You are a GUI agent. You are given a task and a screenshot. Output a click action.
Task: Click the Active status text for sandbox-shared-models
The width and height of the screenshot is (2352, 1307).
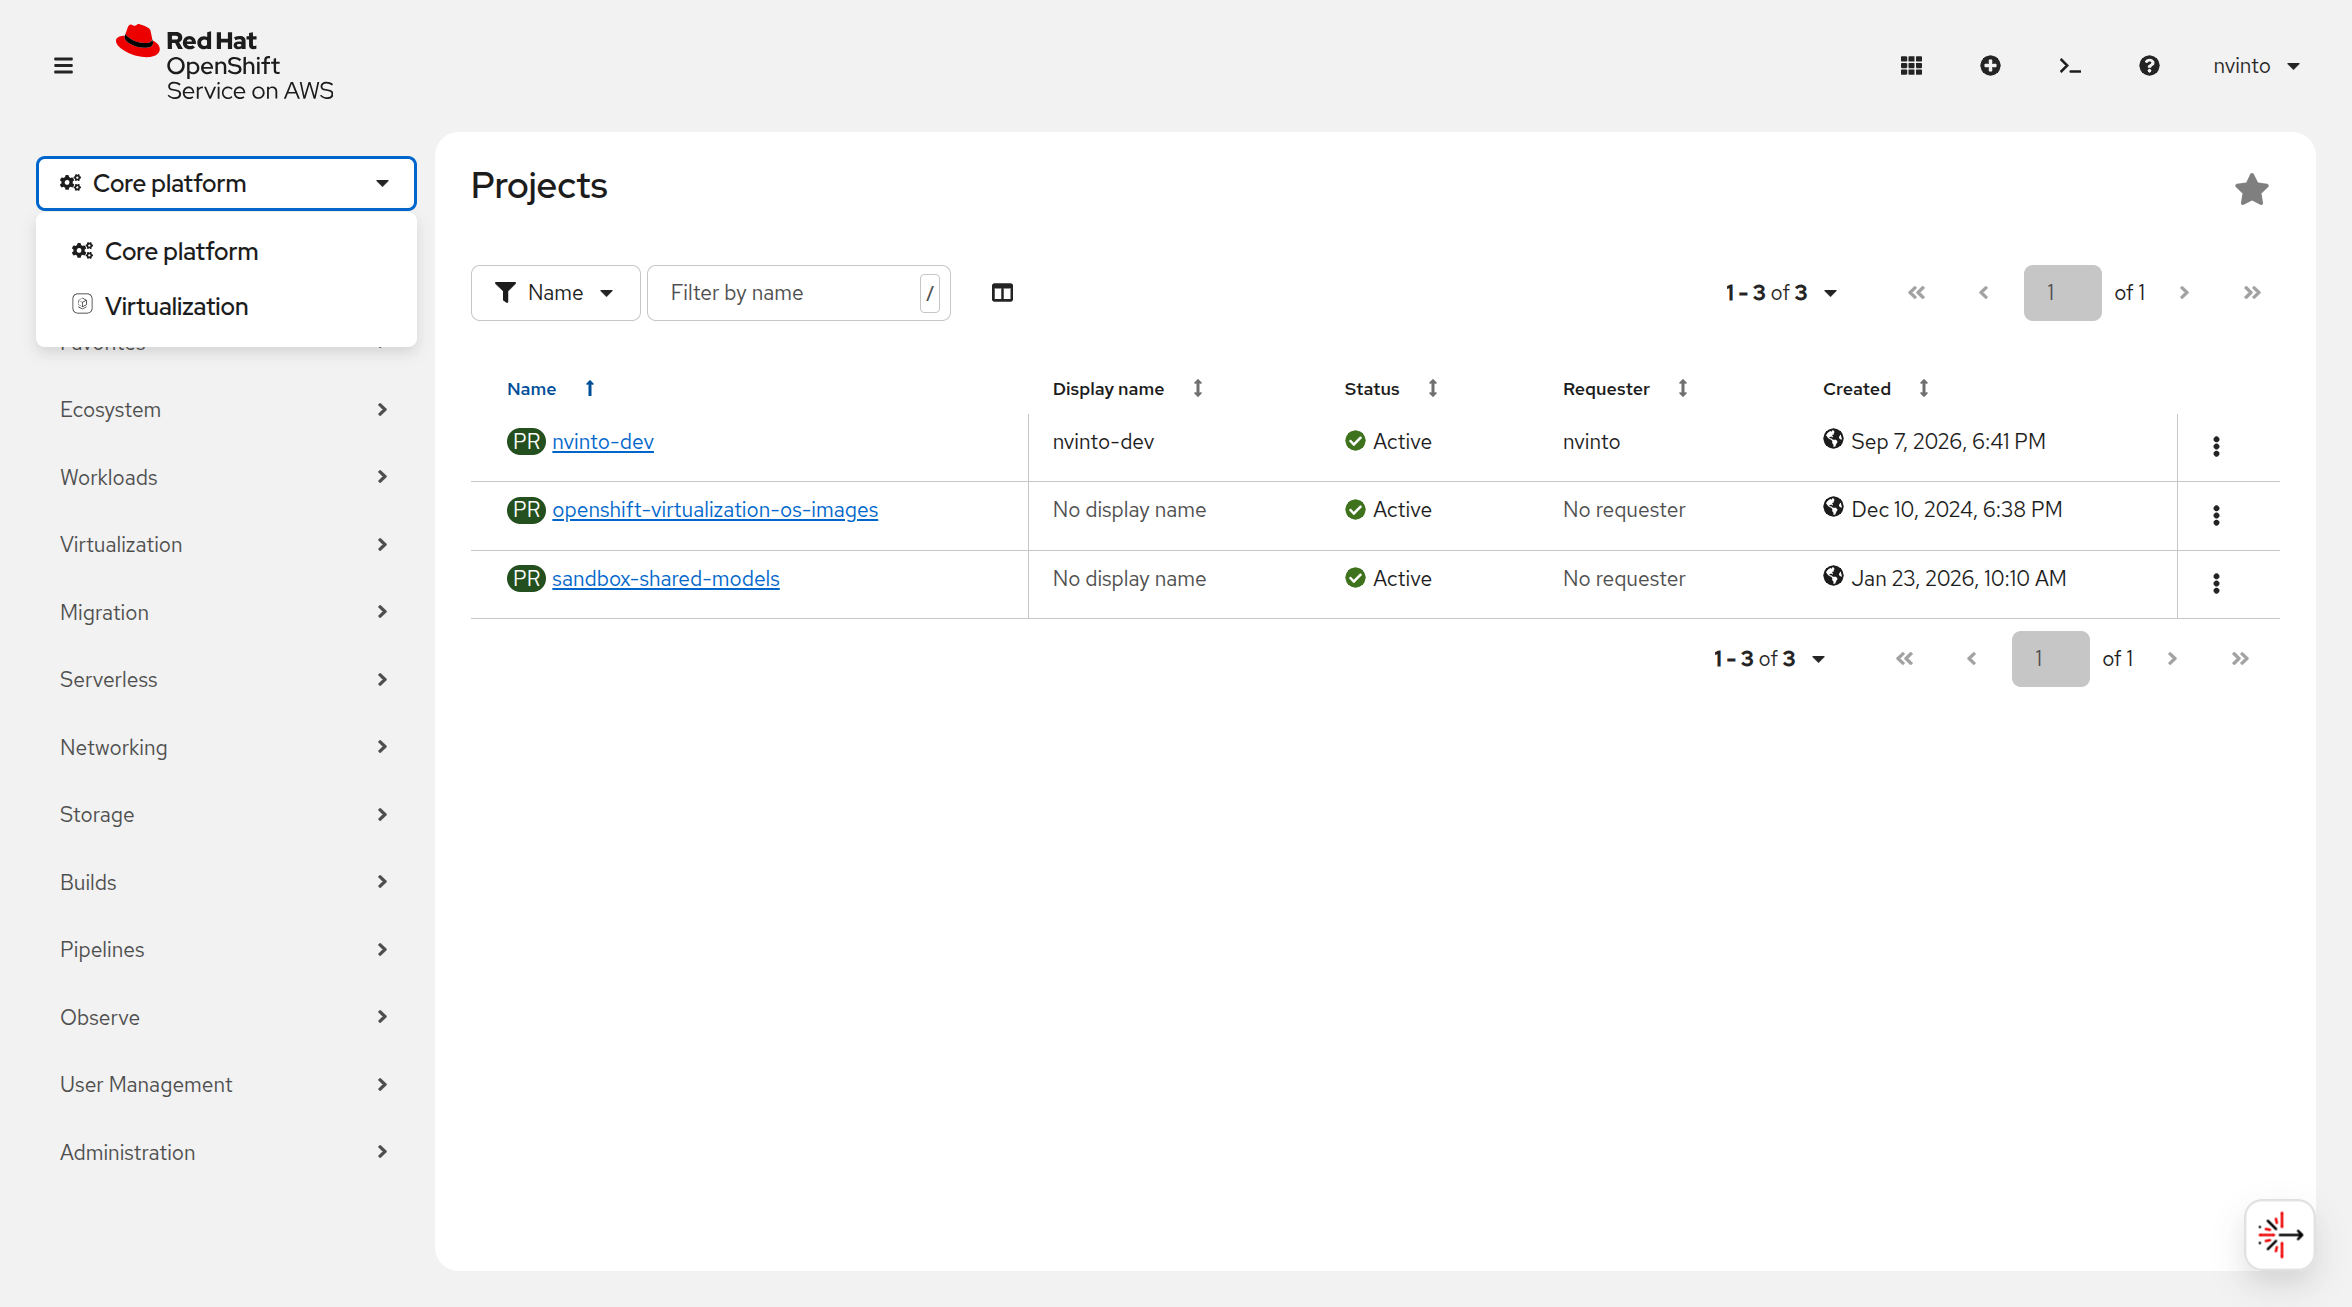1402,579
